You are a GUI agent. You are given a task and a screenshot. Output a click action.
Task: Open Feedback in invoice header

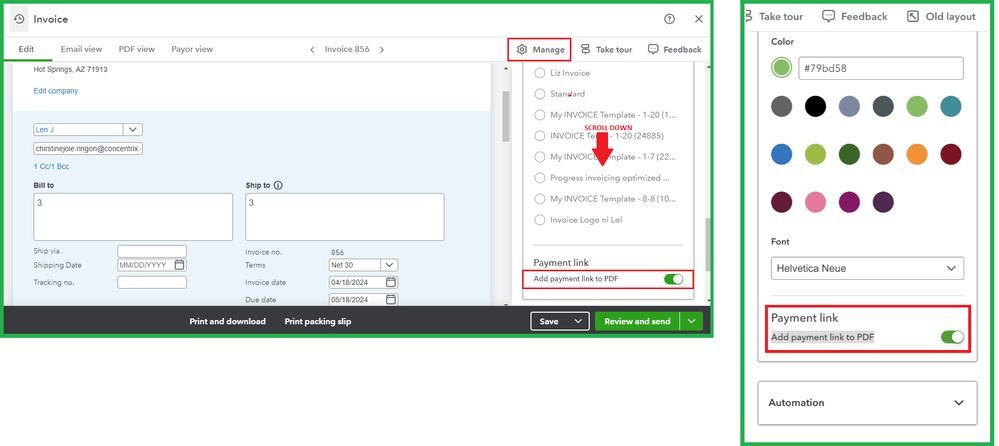(675, 49)
